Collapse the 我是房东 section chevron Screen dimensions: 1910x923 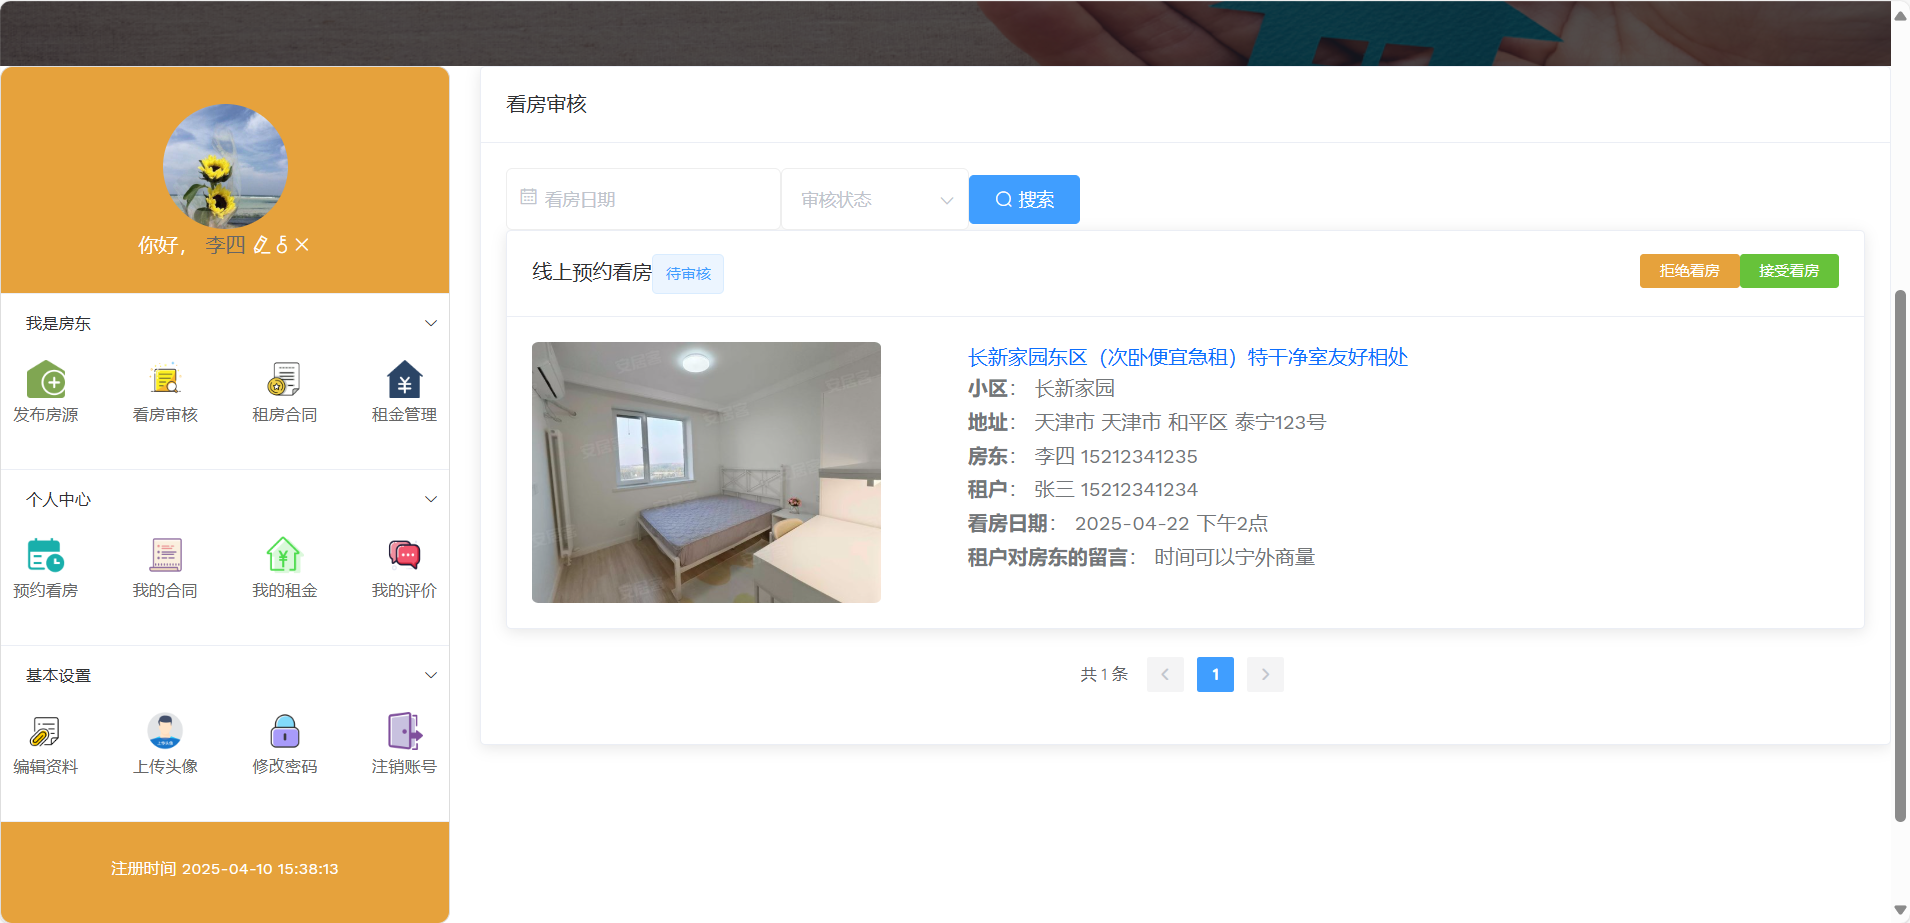pyautogui.click(x=431, y=323)
